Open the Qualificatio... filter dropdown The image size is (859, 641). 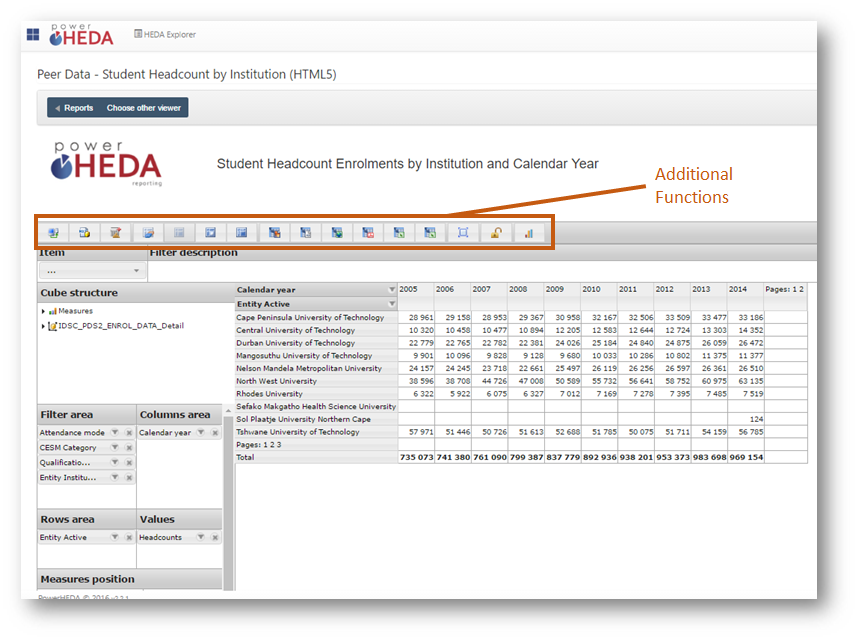pyautogui.click(x=115, y=462)
